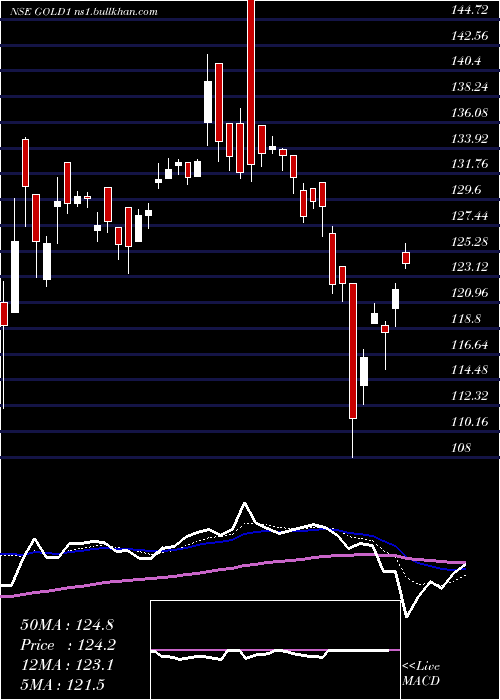Click the white candle peaking near 138

208,102
